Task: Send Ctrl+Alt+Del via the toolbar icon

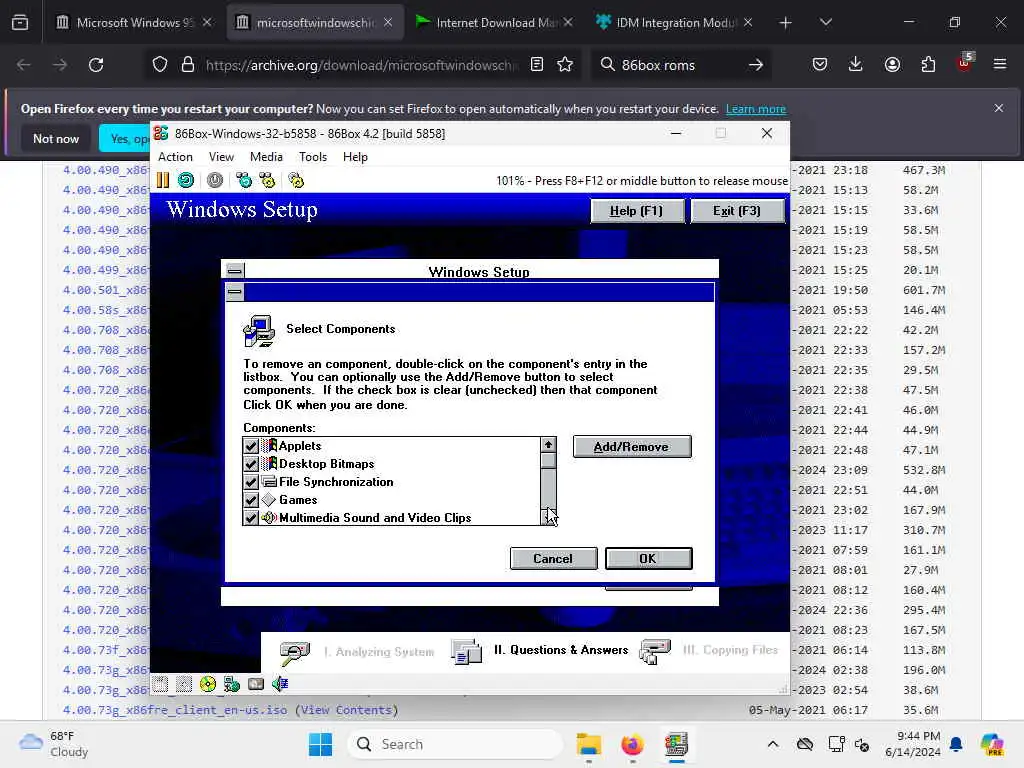Action: tap(244, 180)
